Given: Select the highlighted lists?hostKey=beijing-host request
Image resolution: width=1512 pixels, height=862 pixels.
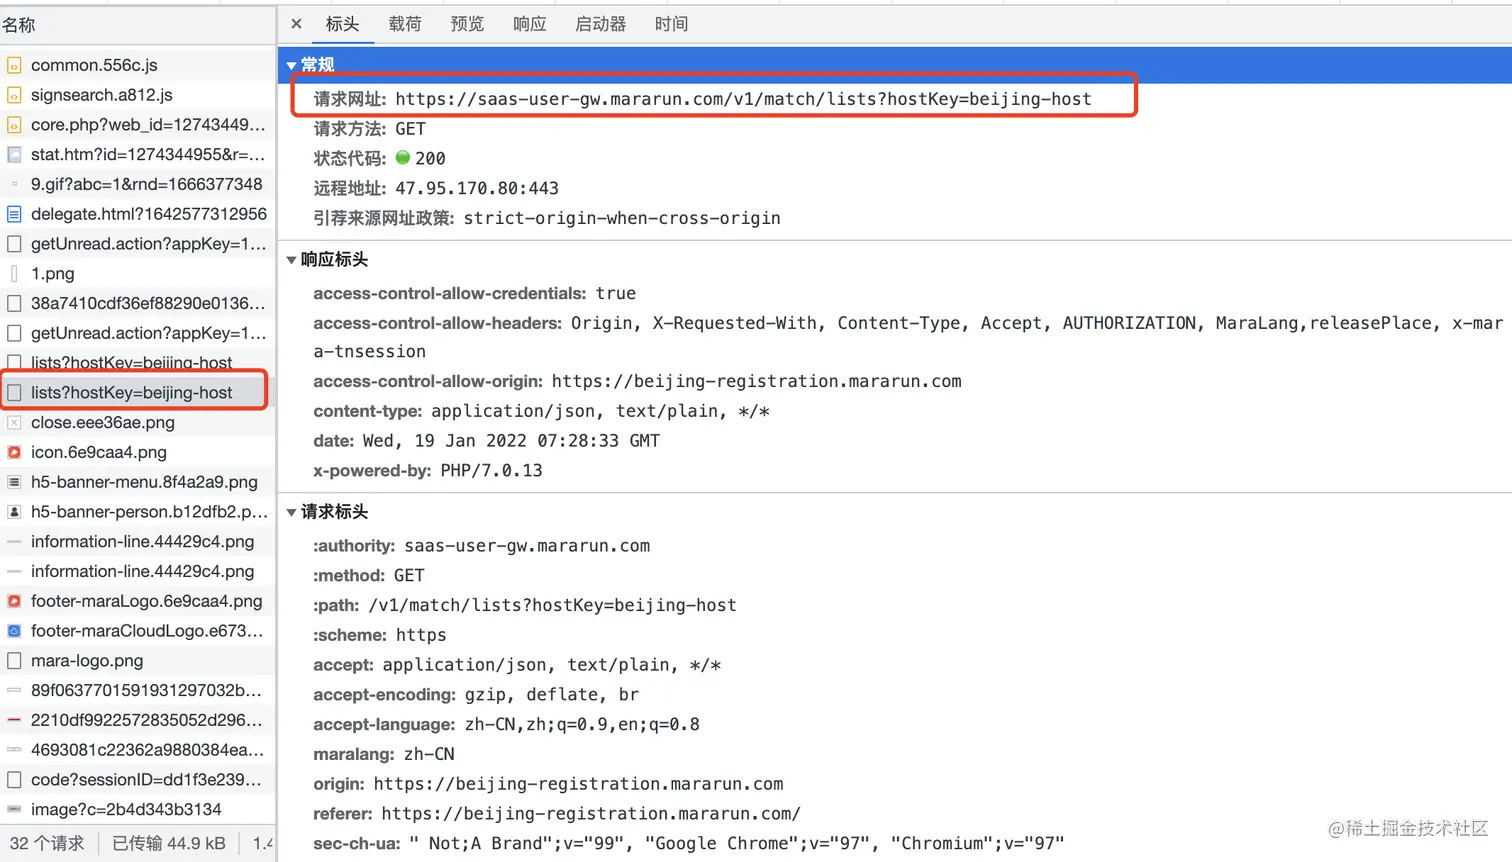Looking at the screenshot, I should [x=135, y=392].
